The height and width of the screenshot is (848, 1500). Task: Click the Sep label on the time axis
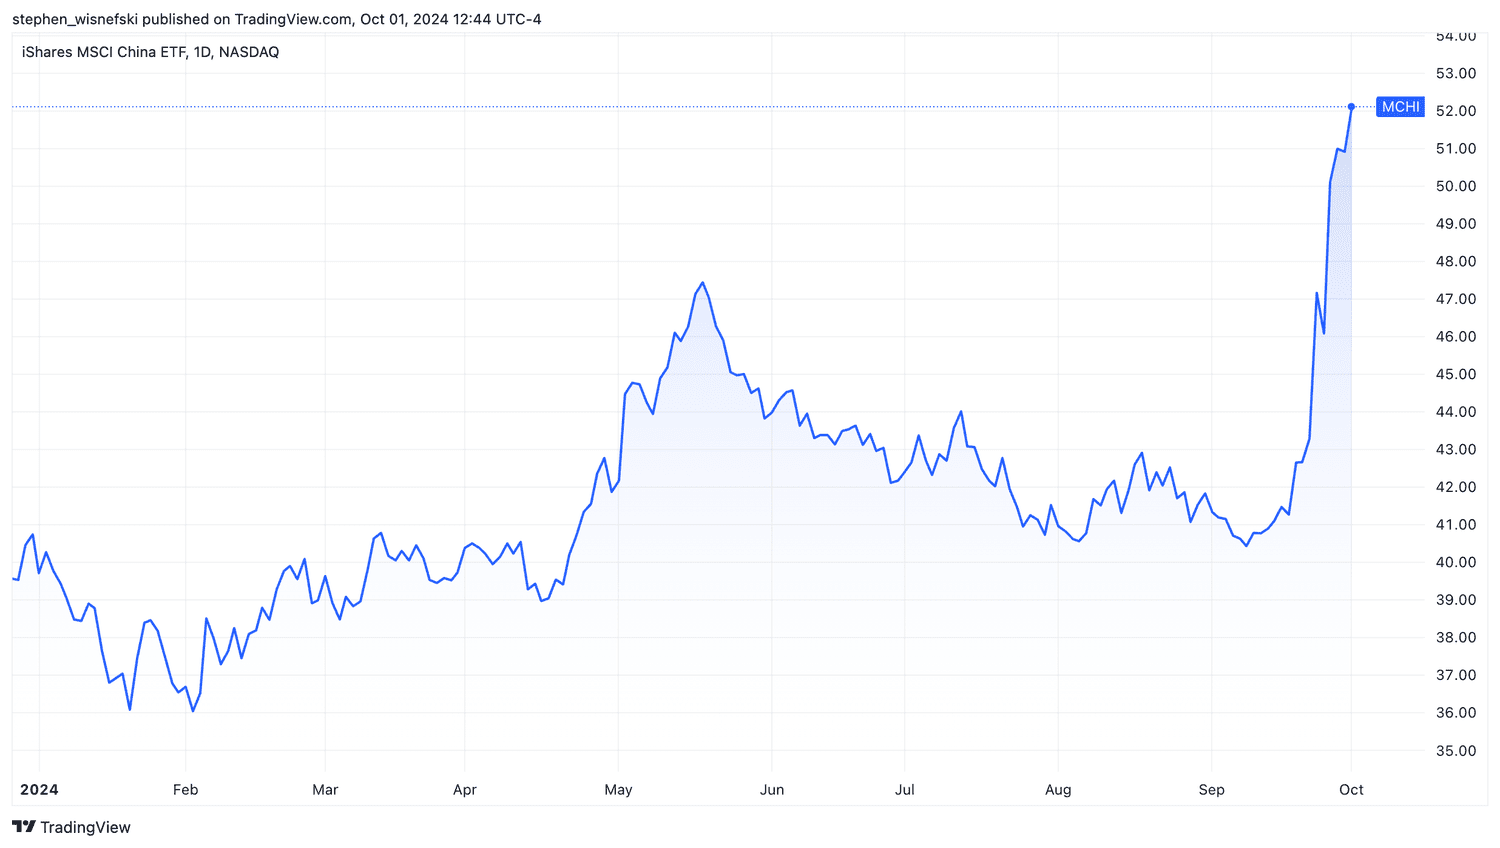(1211, 790)
